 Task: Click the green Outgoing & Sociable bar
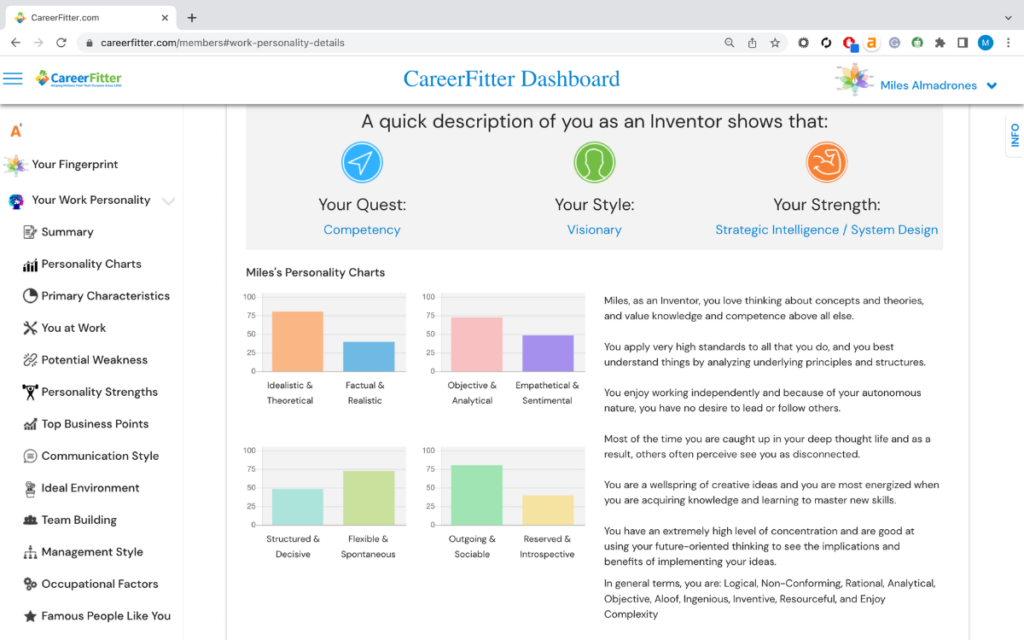click(477, 495)
